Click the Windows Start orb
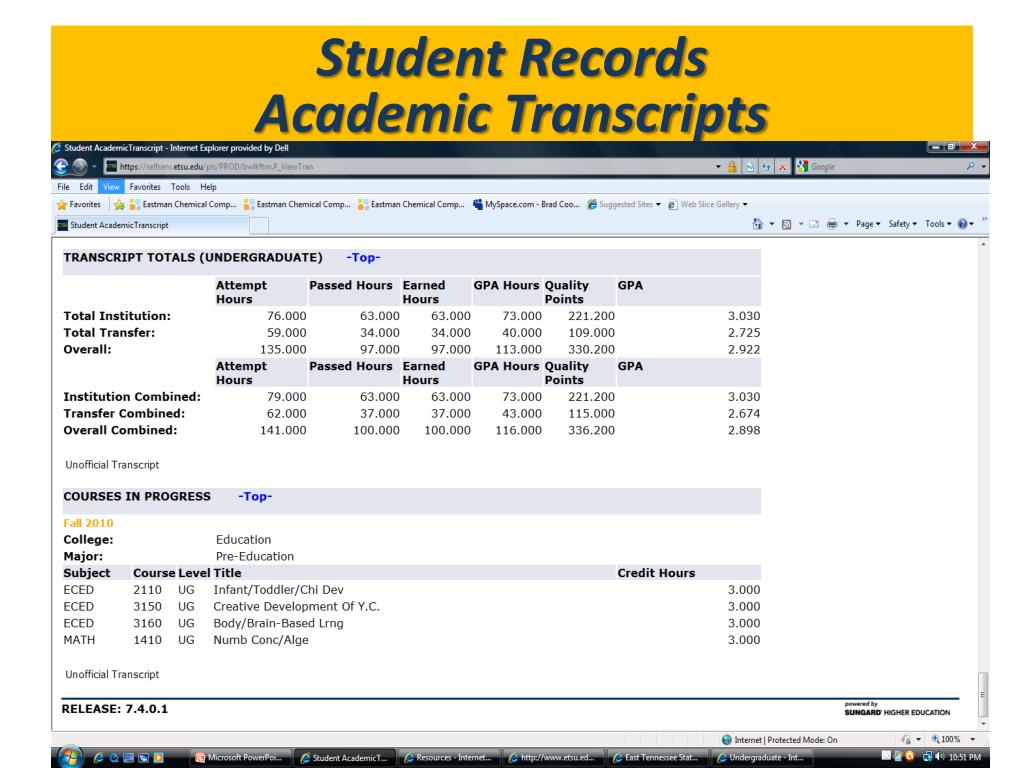The image size is (1024, 768). (x=70, y=758)
